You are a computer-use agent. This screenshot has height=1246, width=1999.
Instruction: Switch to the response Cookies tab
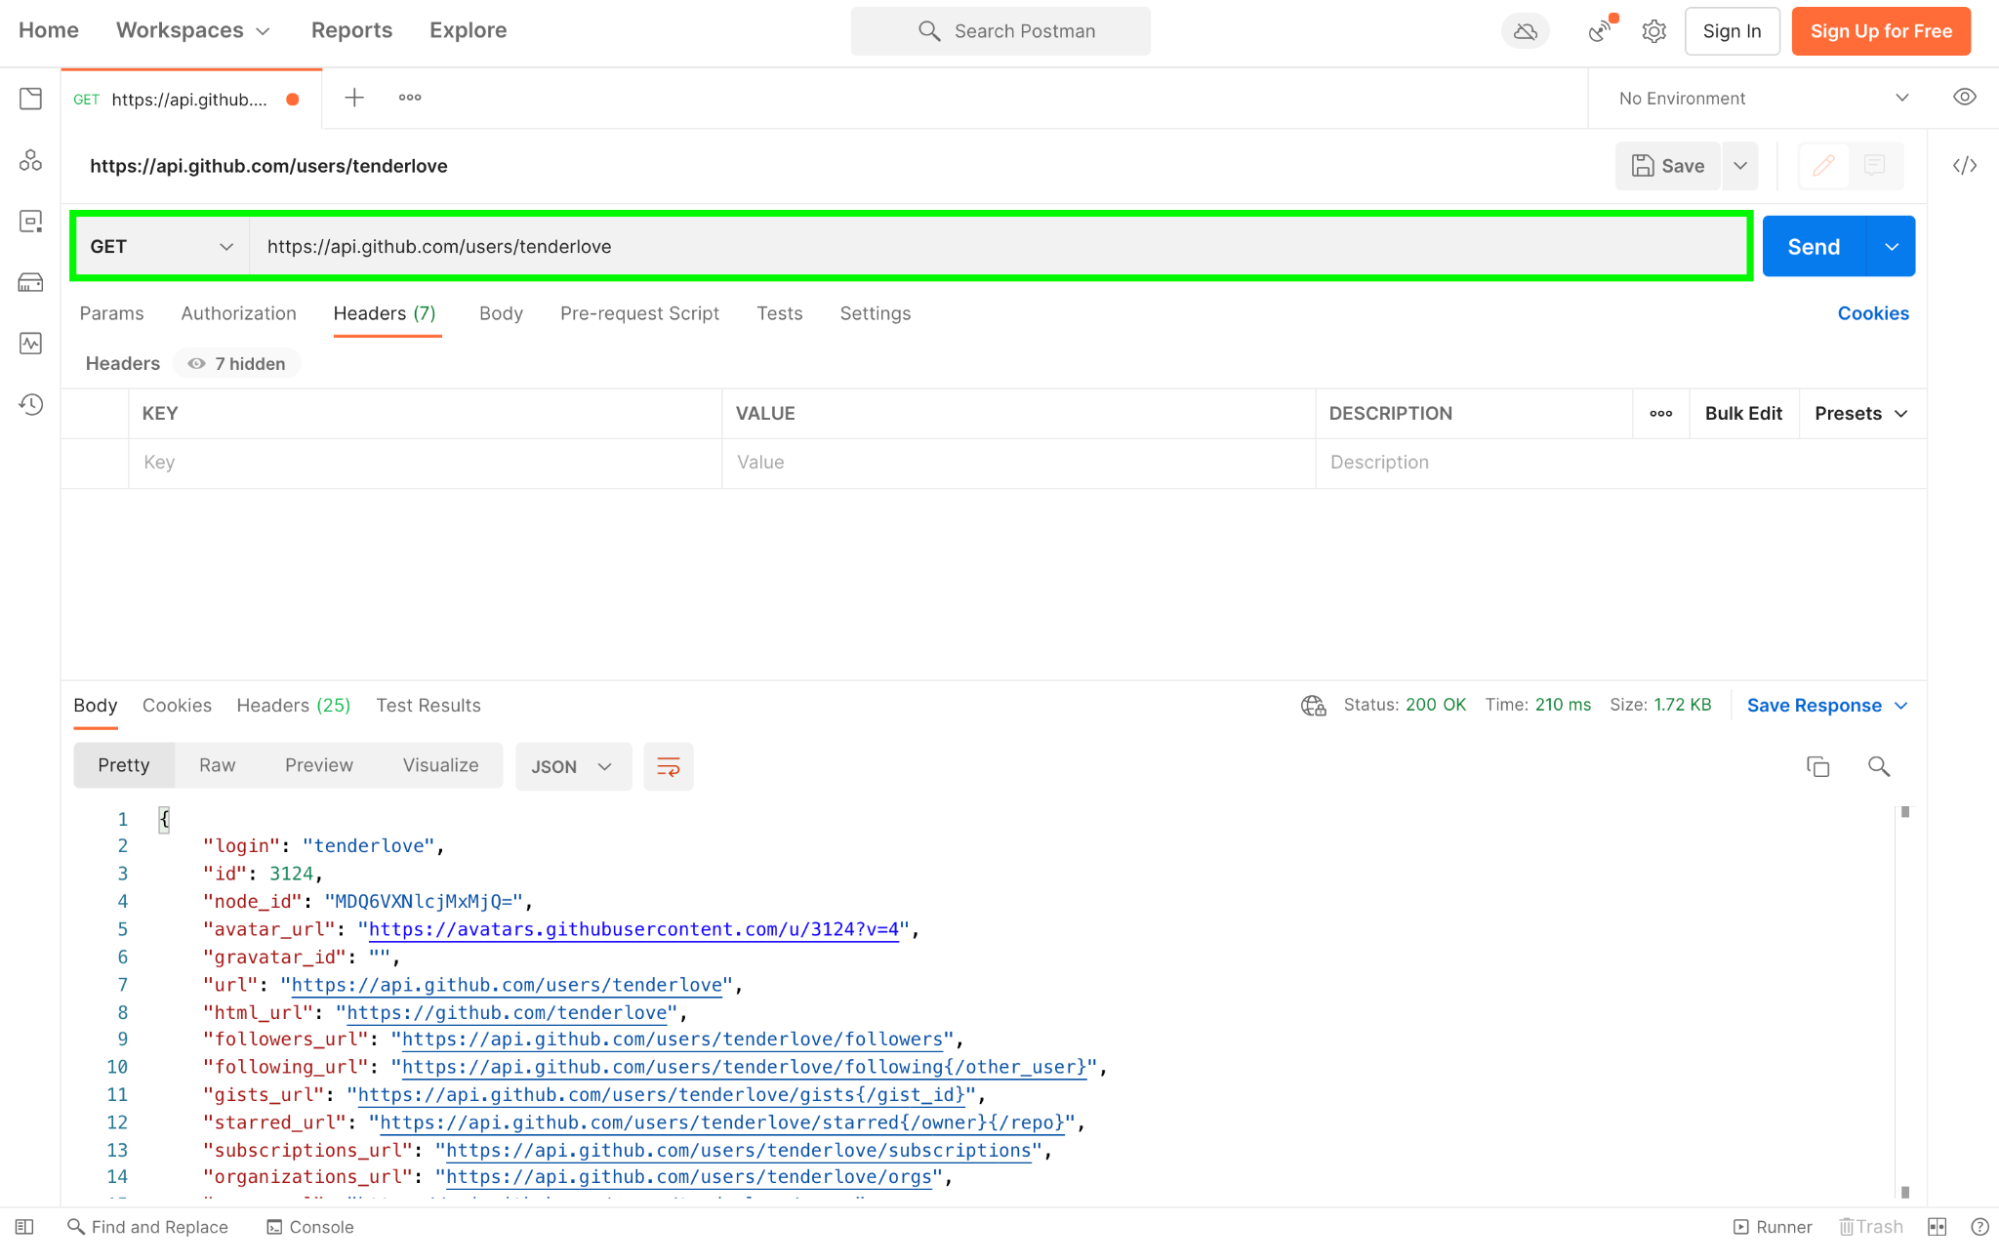(176, 706)
